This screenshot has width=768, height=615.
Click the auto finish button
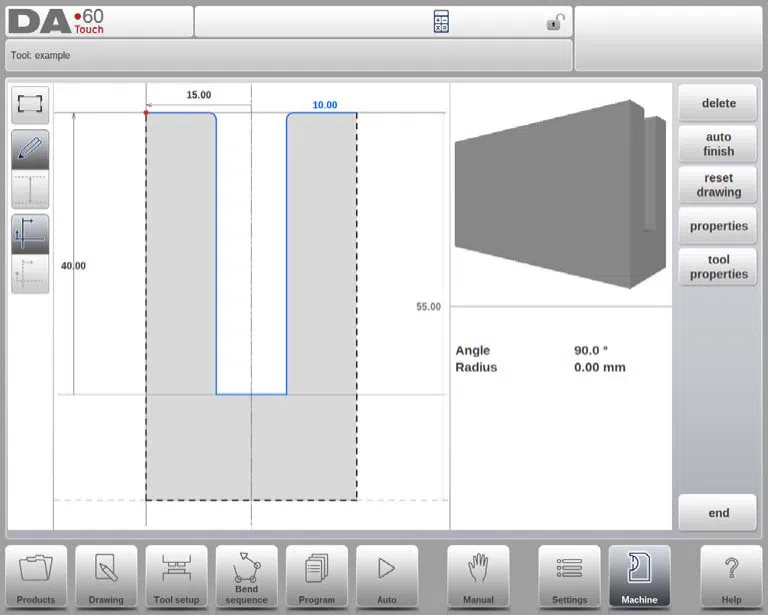click(718, 144)
